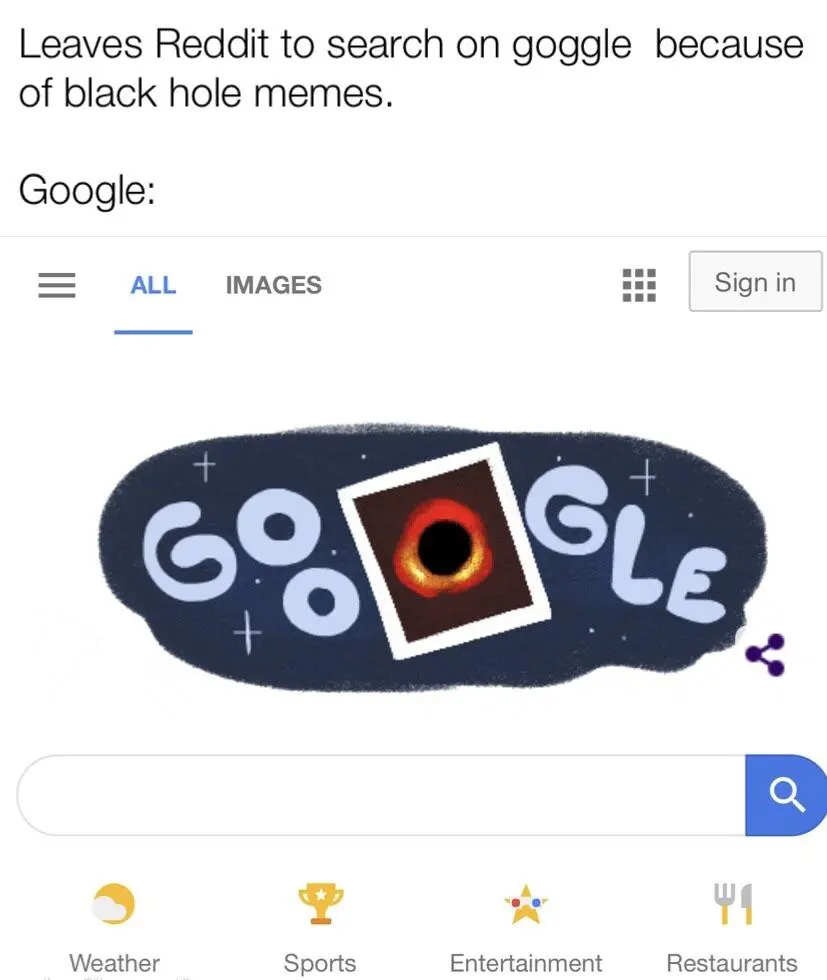Click the meme caption text at top
Image resolution: width=827 pixels, height=980 pixels.
click(411, 69)
